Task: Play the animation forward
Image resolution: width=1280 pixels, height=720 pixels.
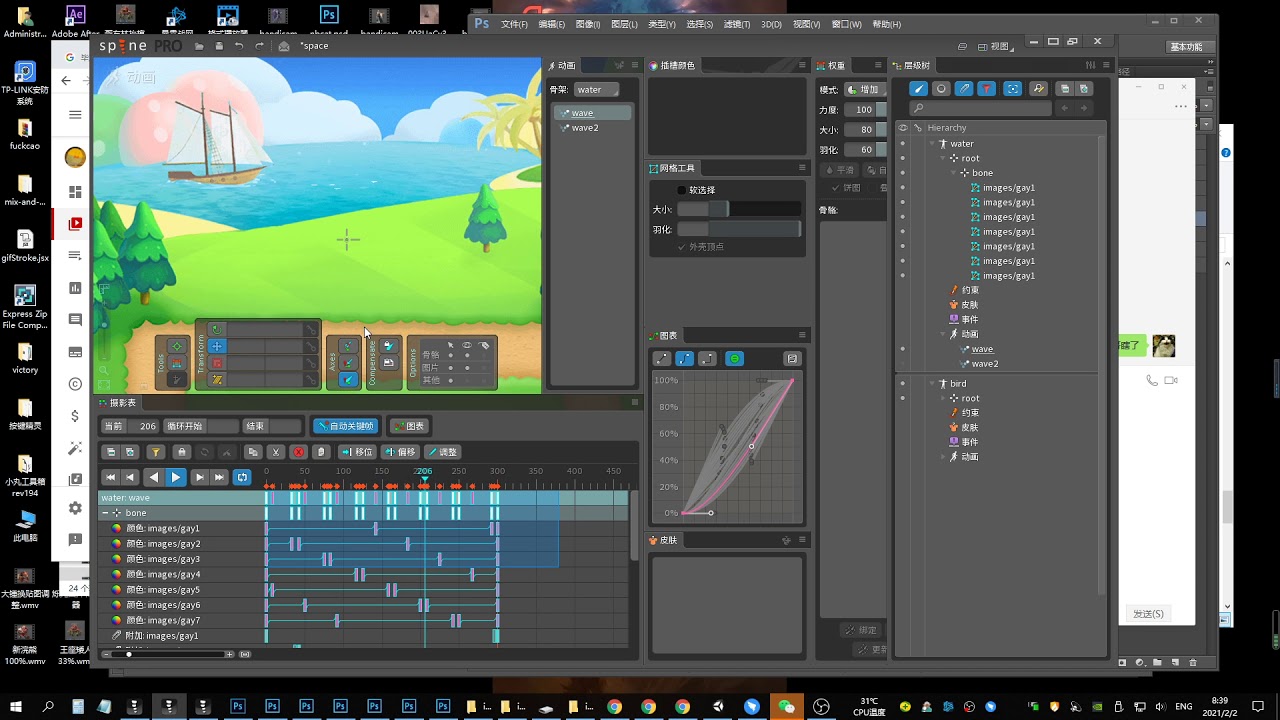Action: pyautogui.click(x=176, y=477)
